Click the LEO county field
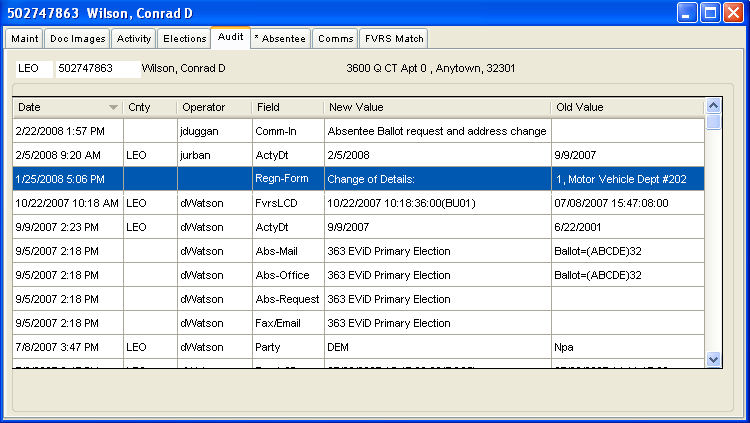750x423 pixels. click(x=35, y=69)
